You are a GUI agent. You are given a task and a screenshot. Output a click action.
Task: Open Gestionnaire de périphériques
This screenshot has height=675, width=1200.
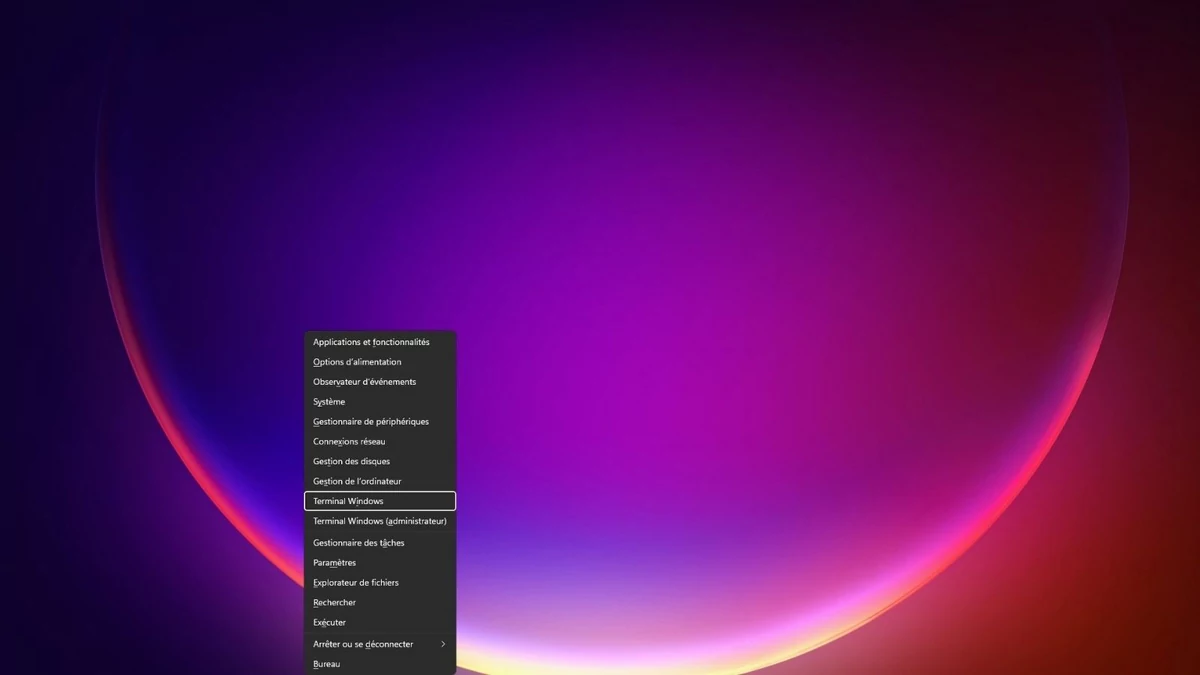click(380, 422)
